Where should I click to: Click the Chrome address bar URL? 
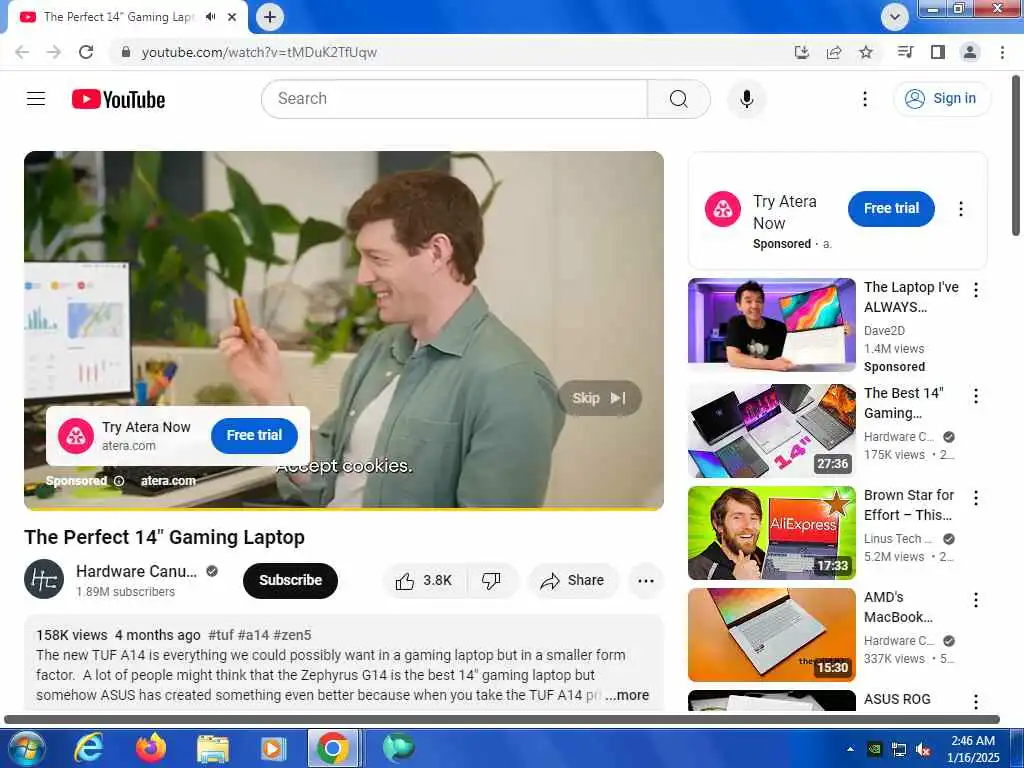259,52
